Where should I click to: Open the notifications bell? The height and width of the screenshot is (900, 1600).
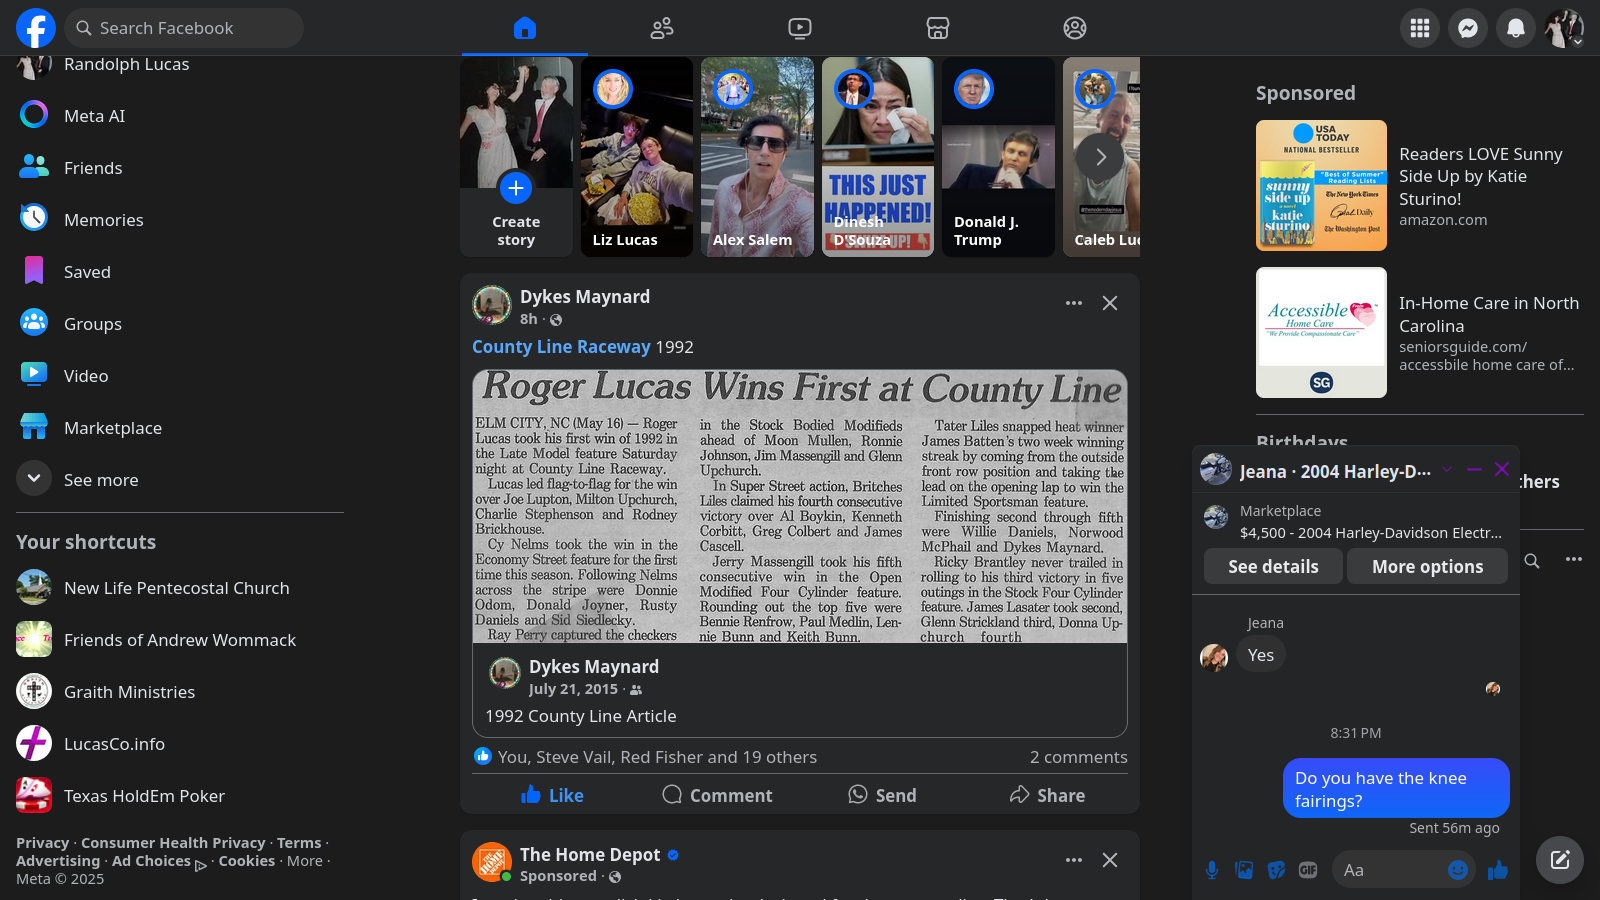pyautogui.click(x=1515, y=28)
